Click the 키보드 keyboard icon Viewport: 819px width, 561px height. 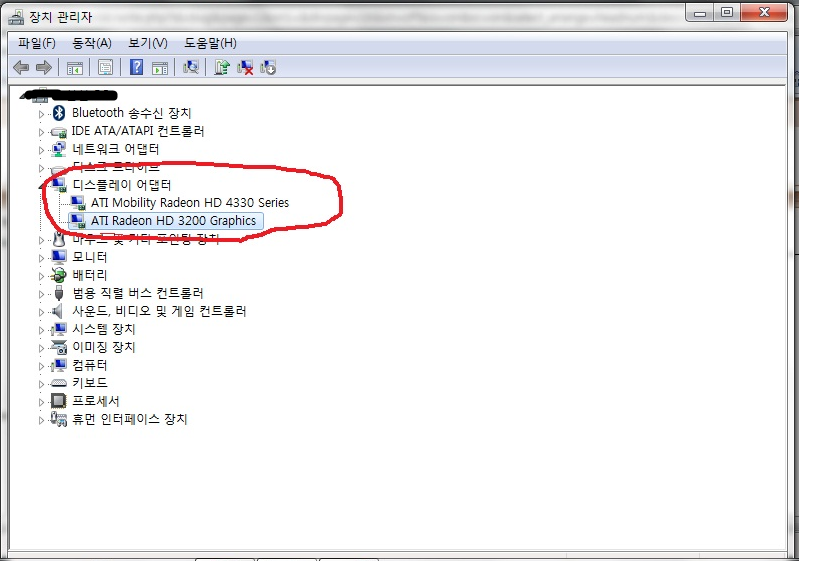coord(58,383)
